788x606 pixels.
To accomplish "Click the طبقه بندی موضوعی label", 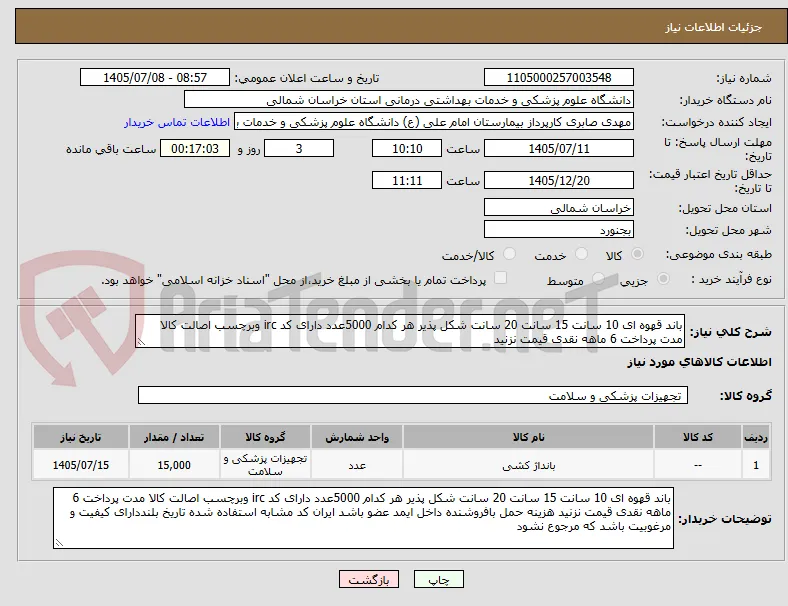I will click(x=719, y=254).
